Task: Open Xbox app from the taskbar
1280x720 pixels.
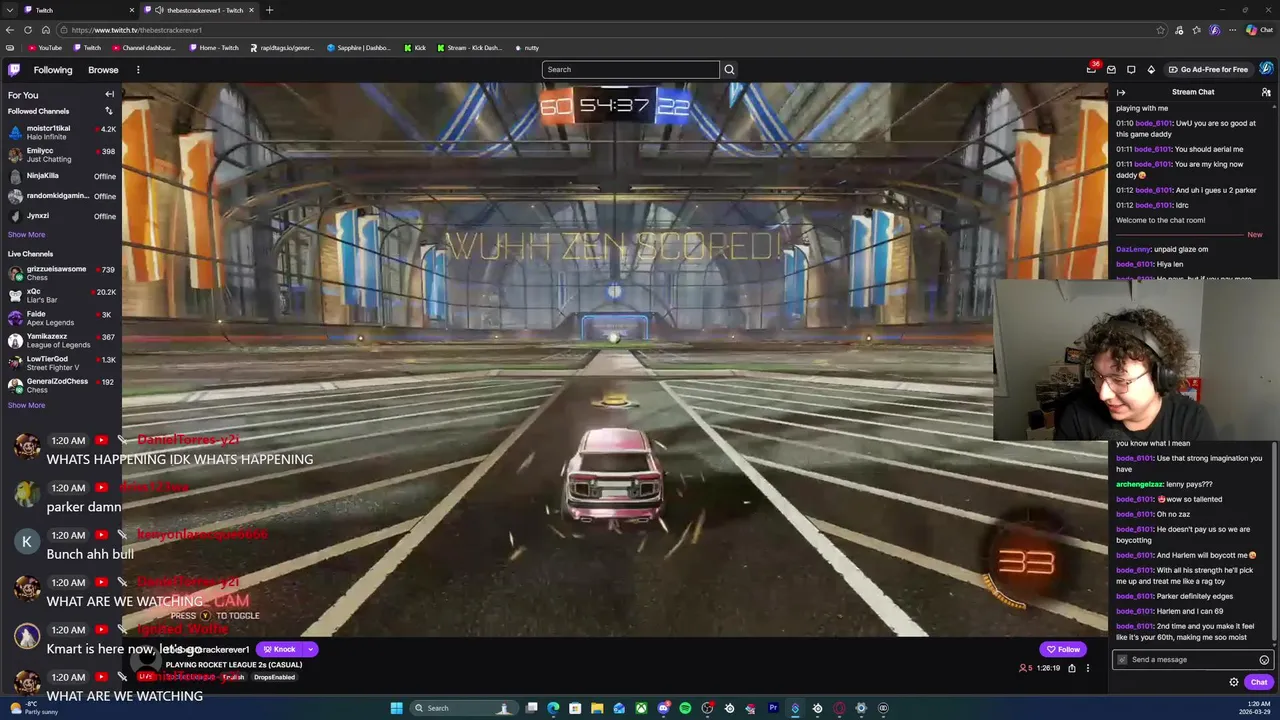Action: point(641,708)
